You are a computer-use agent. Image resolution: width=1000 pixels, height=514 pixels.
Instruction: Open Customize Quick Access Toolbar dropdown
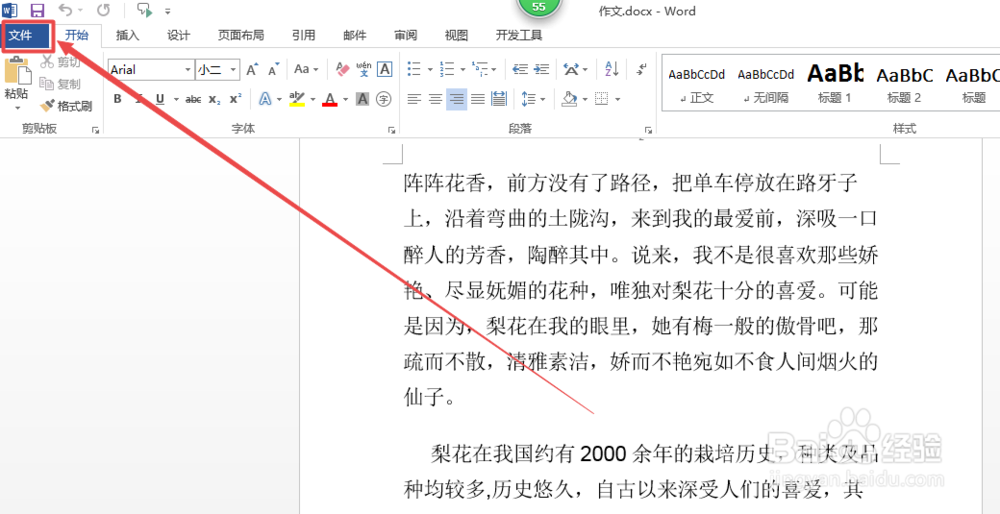pos(168,11)
